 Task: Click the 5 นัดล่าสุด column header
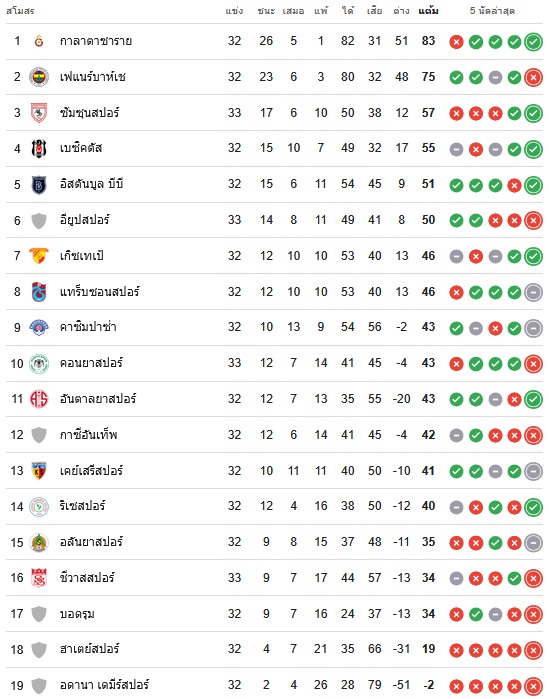click(492, 11)
